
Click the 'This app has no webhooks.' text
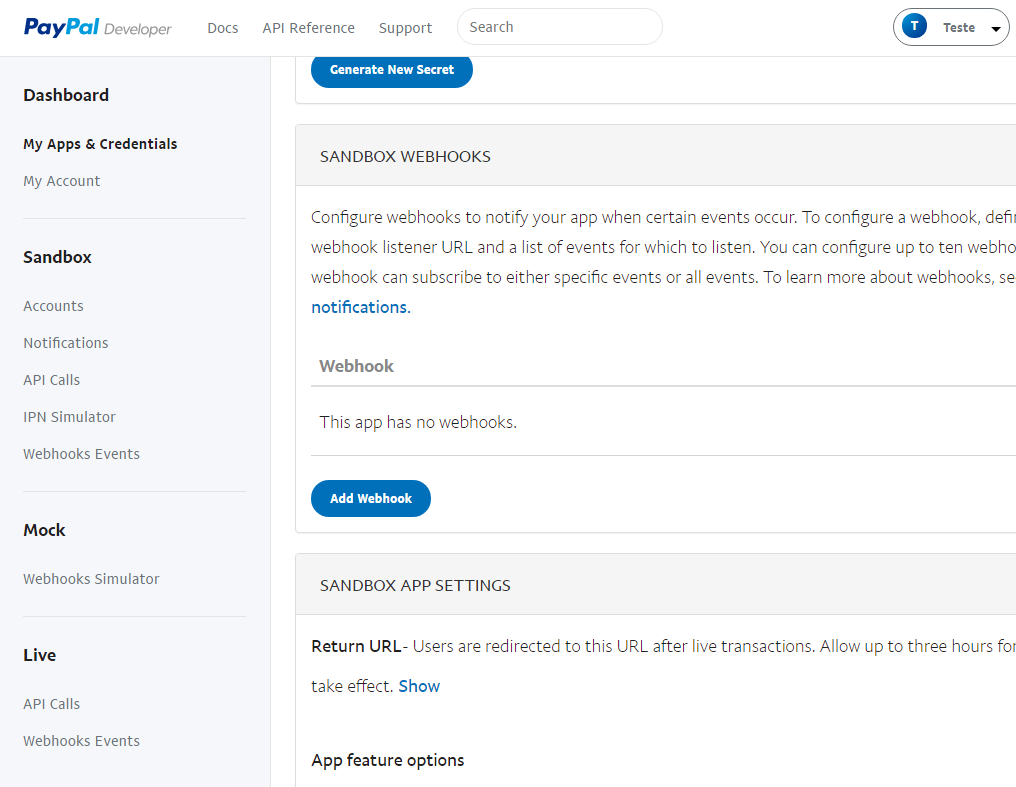click(x=418, y=422)
